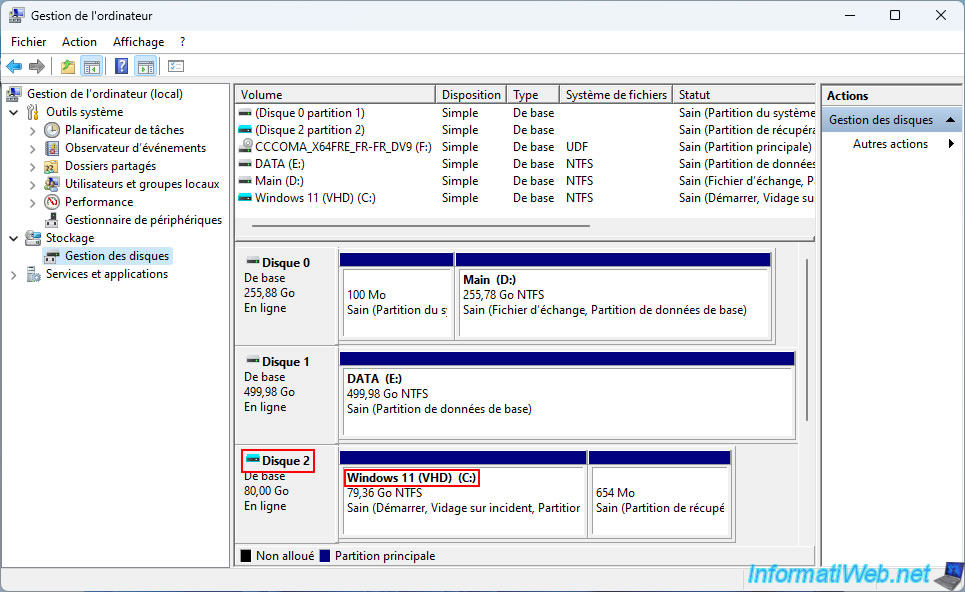The height and width of the screenshot is (592, 965).
Task: Click the volume icon for Windows 11 (VHD) (C:) row
Action: pyautogui.click(x=245, y=198)
